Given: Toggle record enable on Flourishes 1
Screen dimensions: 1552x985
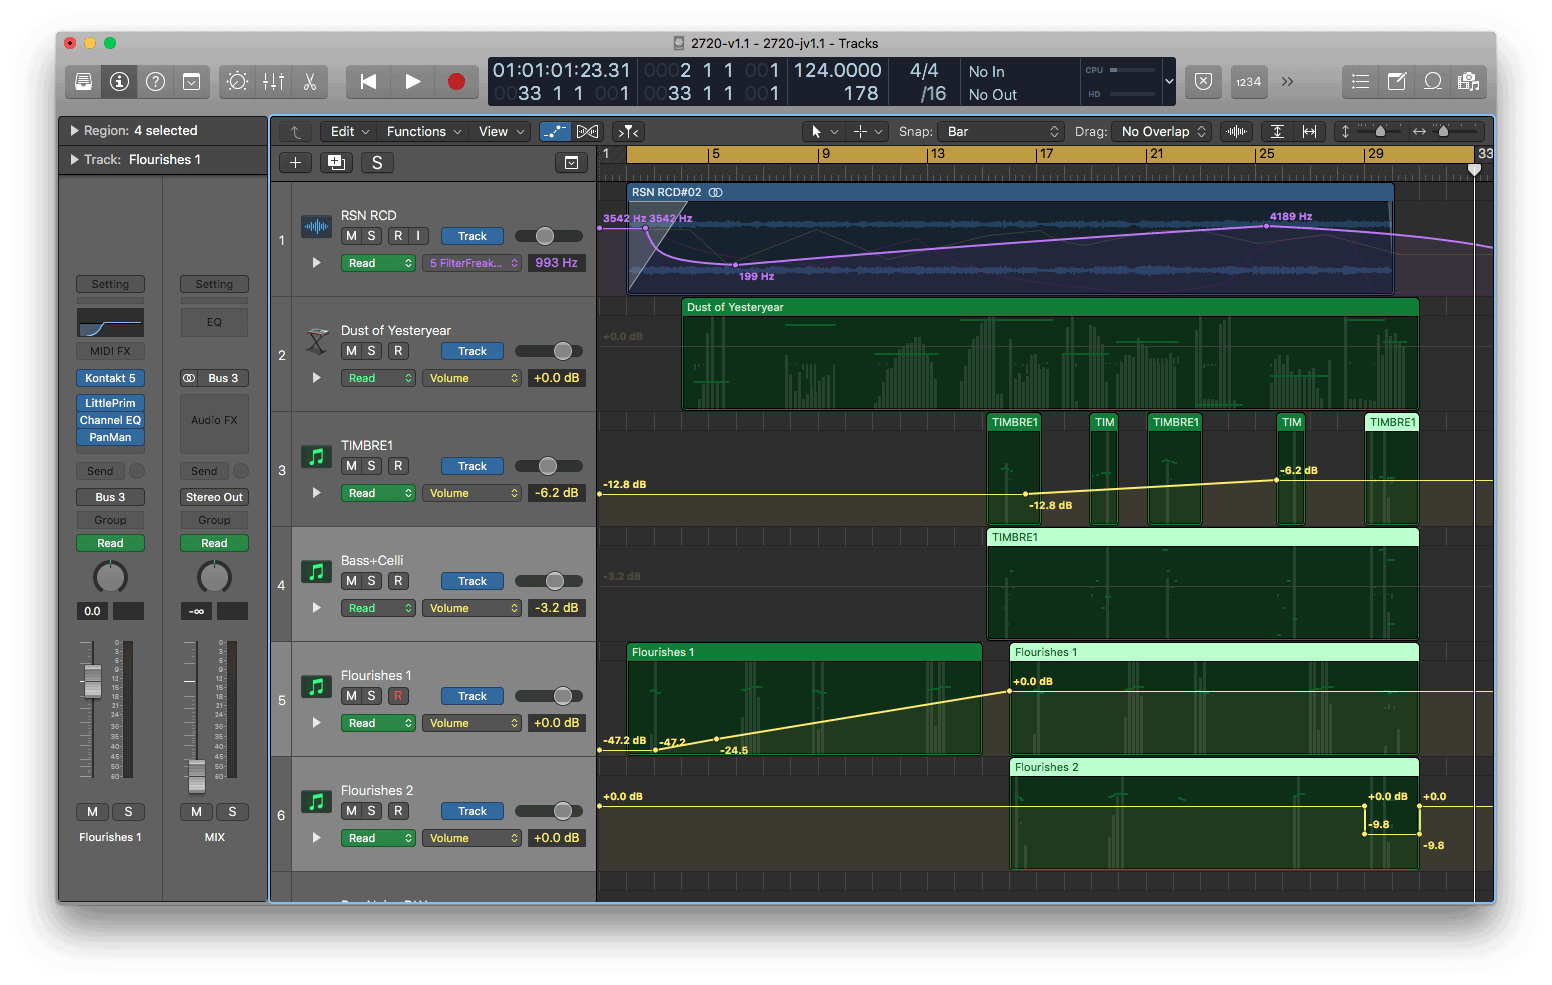Looking at the screenshot, I should pos(398,696).
